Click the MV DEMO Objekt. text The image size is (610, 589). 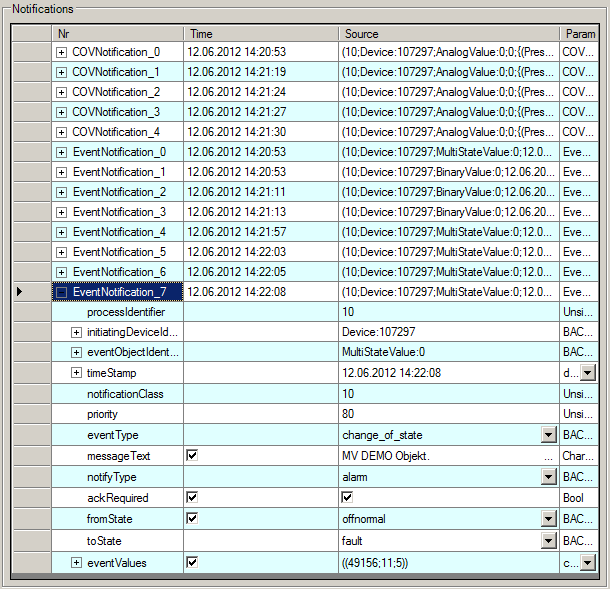point(386,456)
